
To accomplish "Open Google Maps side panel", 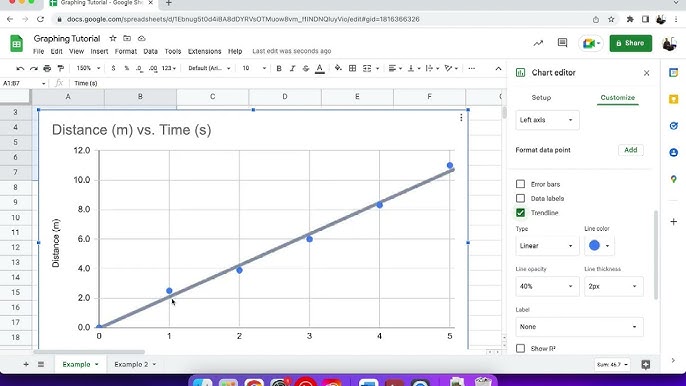I will click(673, 179).
